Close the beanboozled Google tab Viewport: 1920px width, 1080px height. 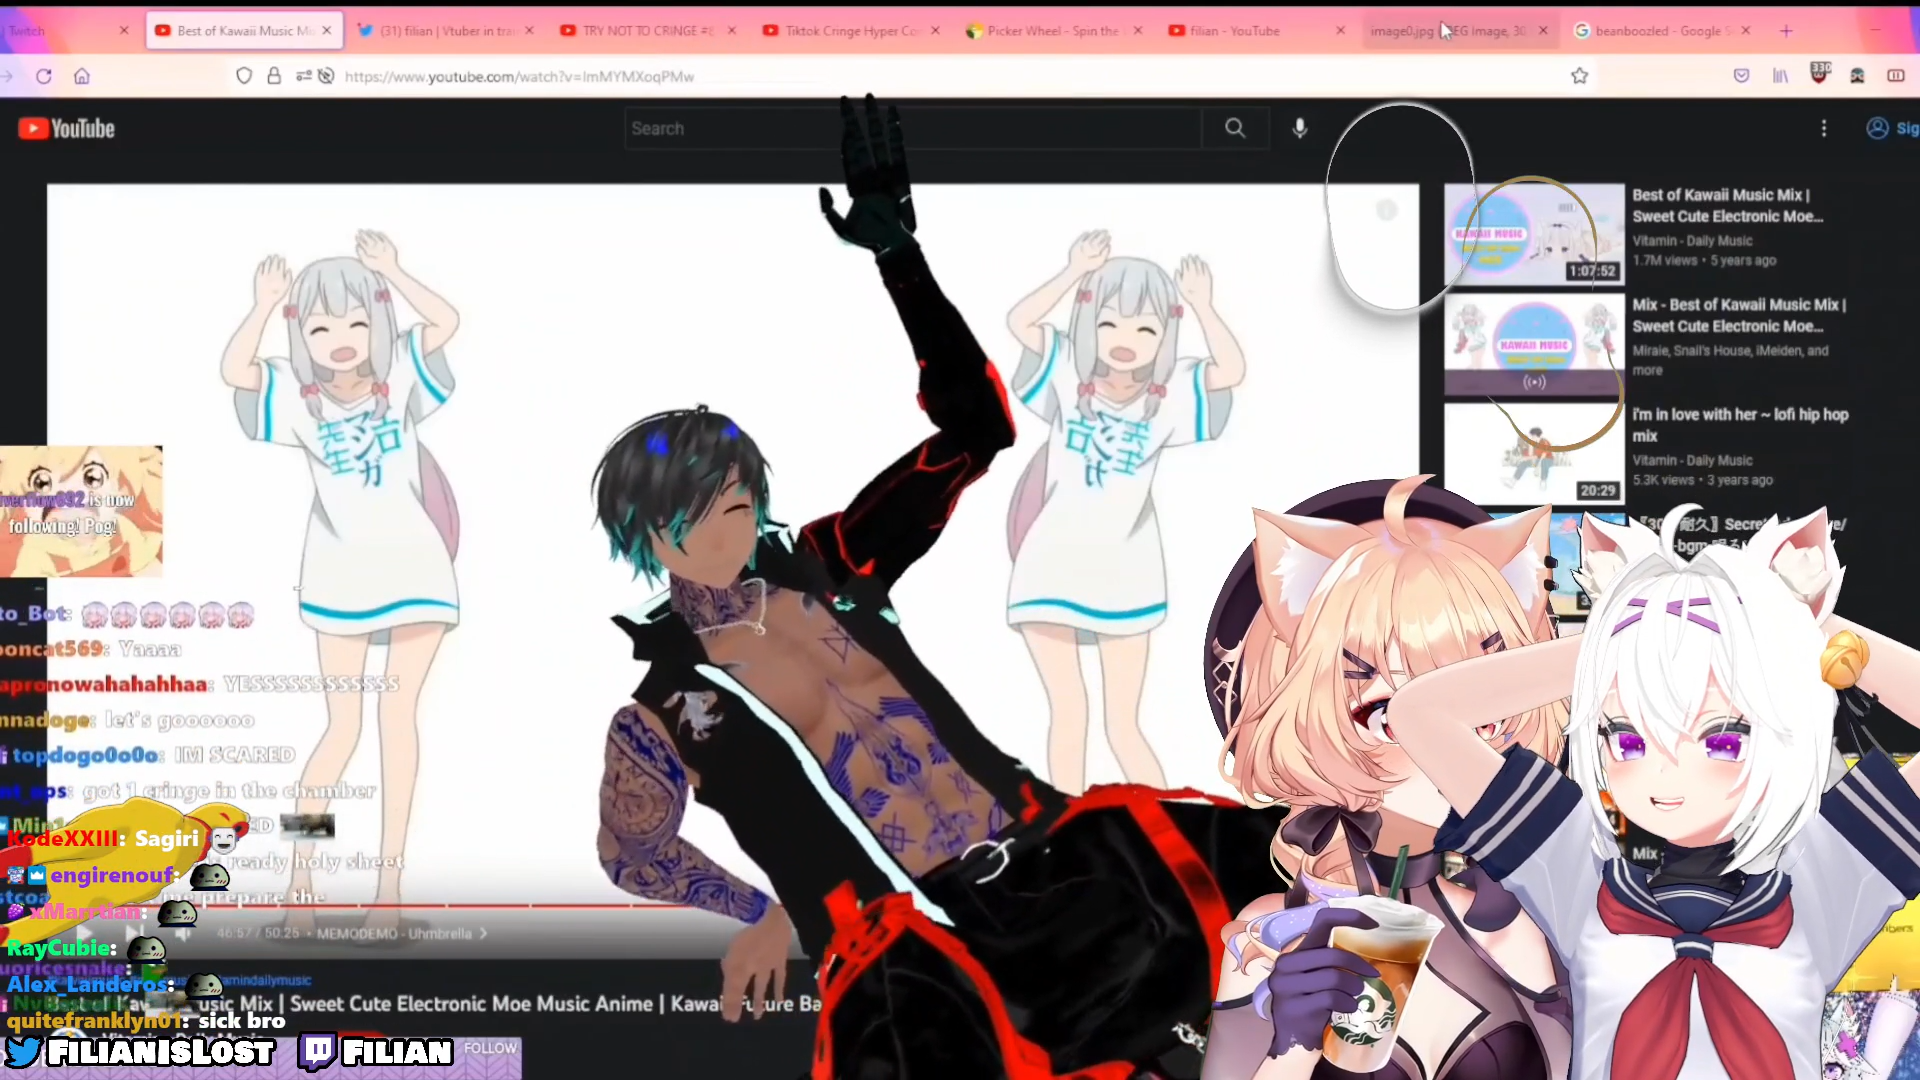[x=1746, y=31]
